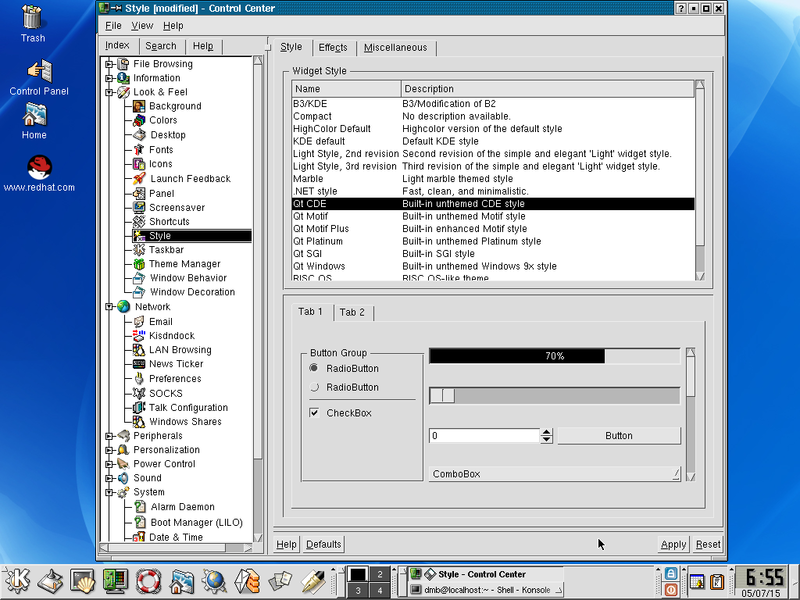Launch the terminal shell from the panel
The image size is (800, 600).
pos(83,581)
